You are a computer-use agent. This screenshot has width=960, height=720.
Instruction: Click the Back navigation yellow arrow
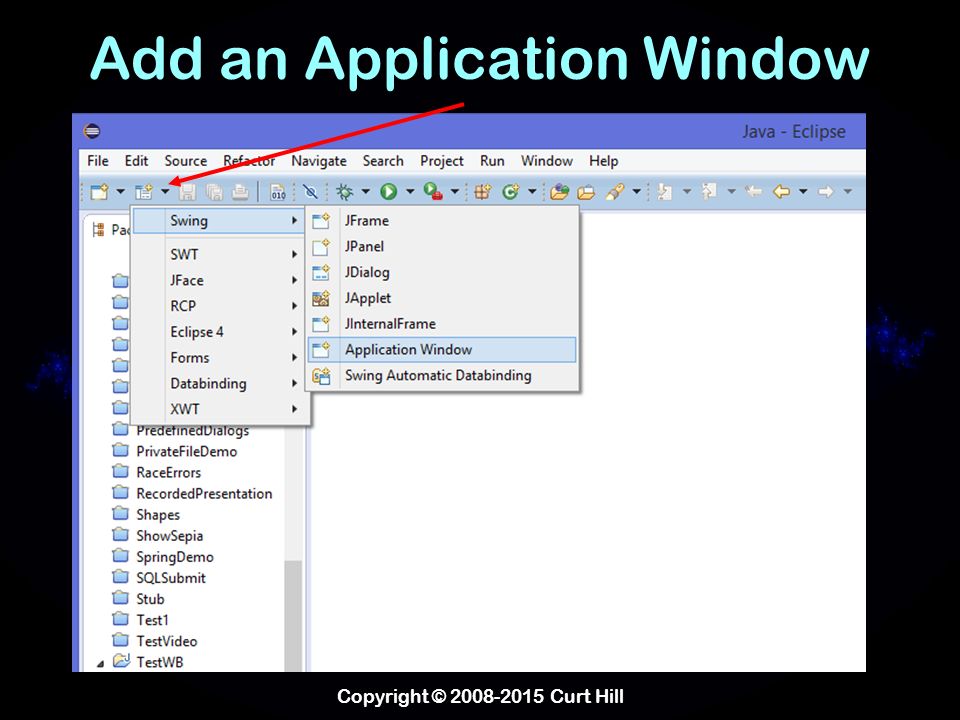[781, 192]
